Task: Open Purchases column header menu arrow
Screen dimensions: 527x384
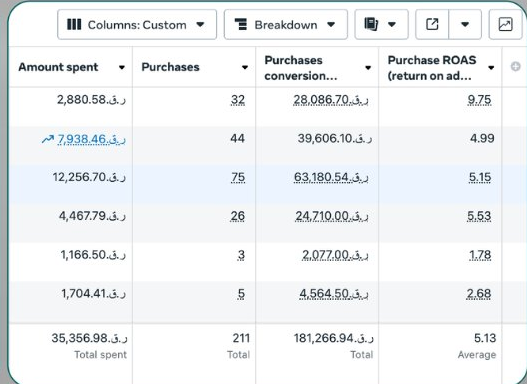Action: pos(245,68)
